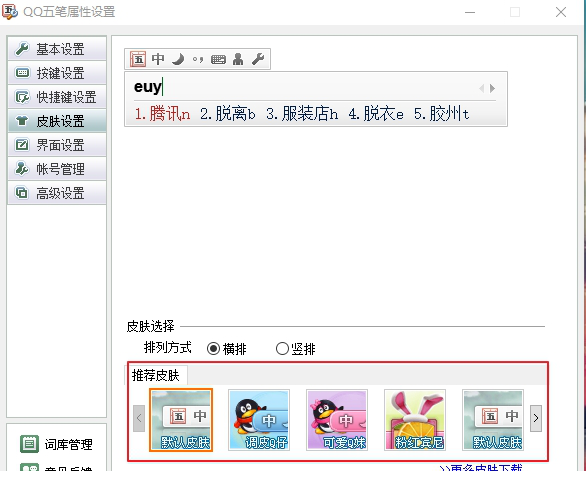
Task: Click the shortcut icon beside 快捷键设置
Action: point(22,97)
